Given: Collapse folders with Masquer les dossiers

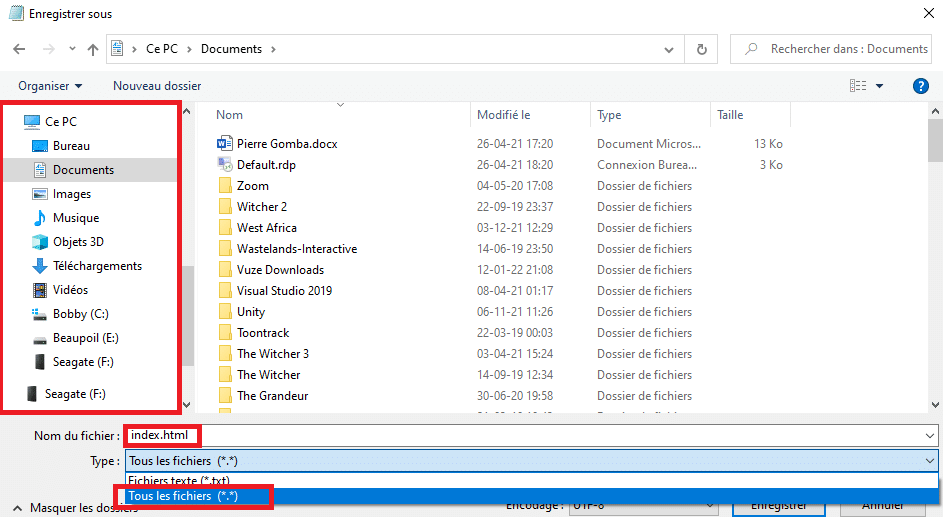Looking at the screenshot, I should (75, 508).
